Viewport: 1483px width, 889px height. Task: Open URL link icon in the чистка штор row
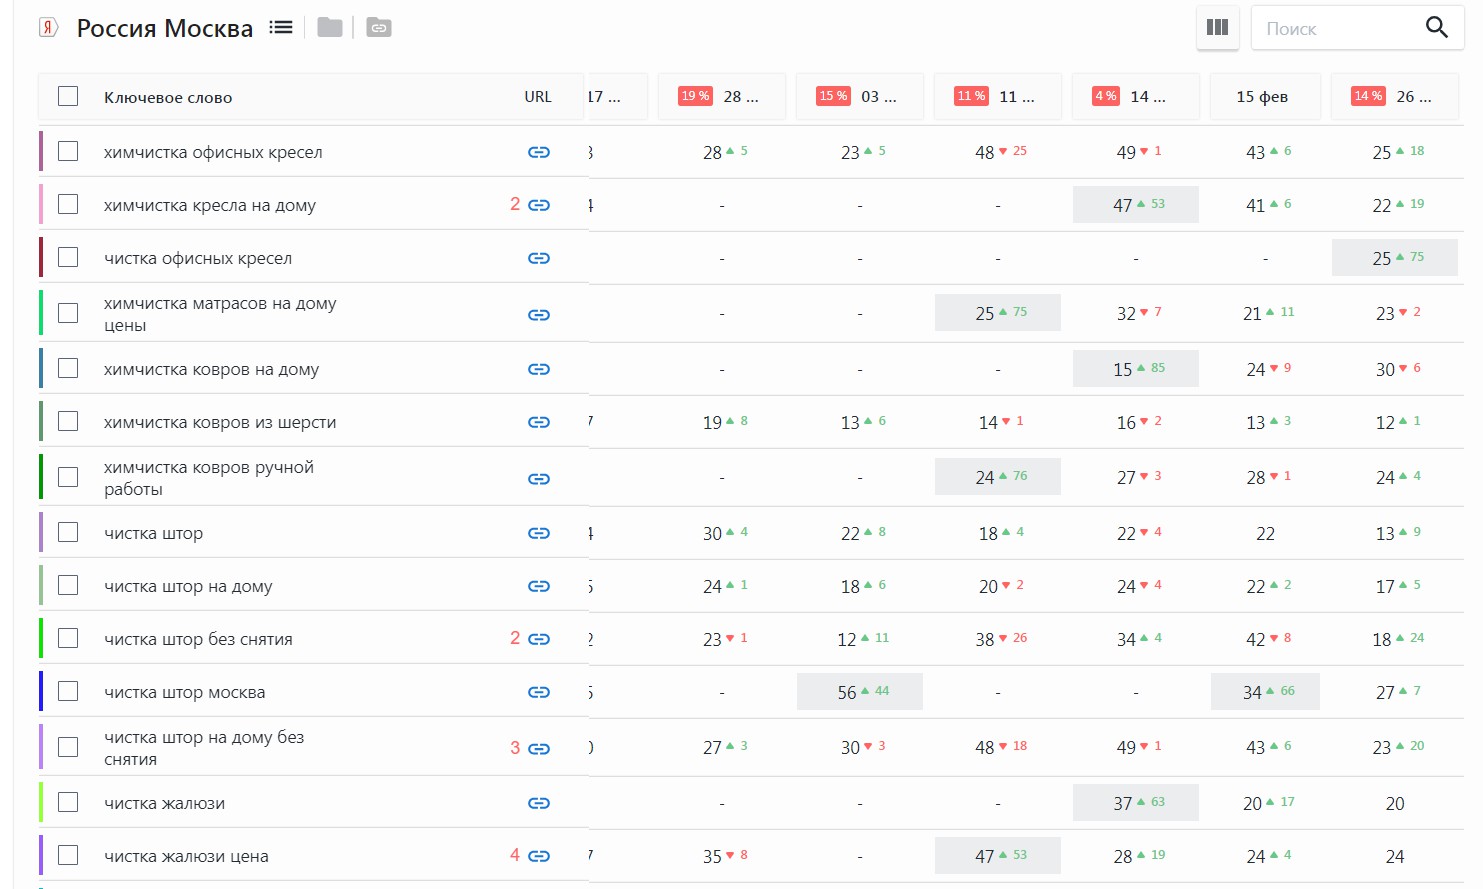tap(539, 533)
